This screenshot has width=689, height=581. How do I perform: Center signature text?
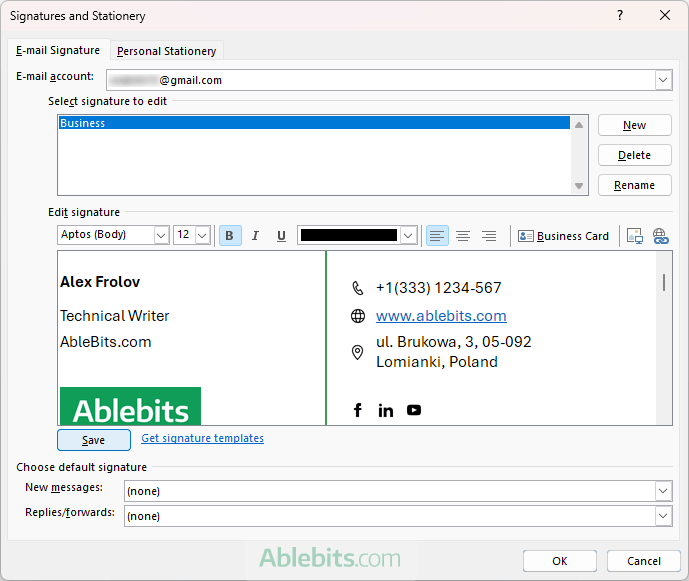(x=463, y=236)
